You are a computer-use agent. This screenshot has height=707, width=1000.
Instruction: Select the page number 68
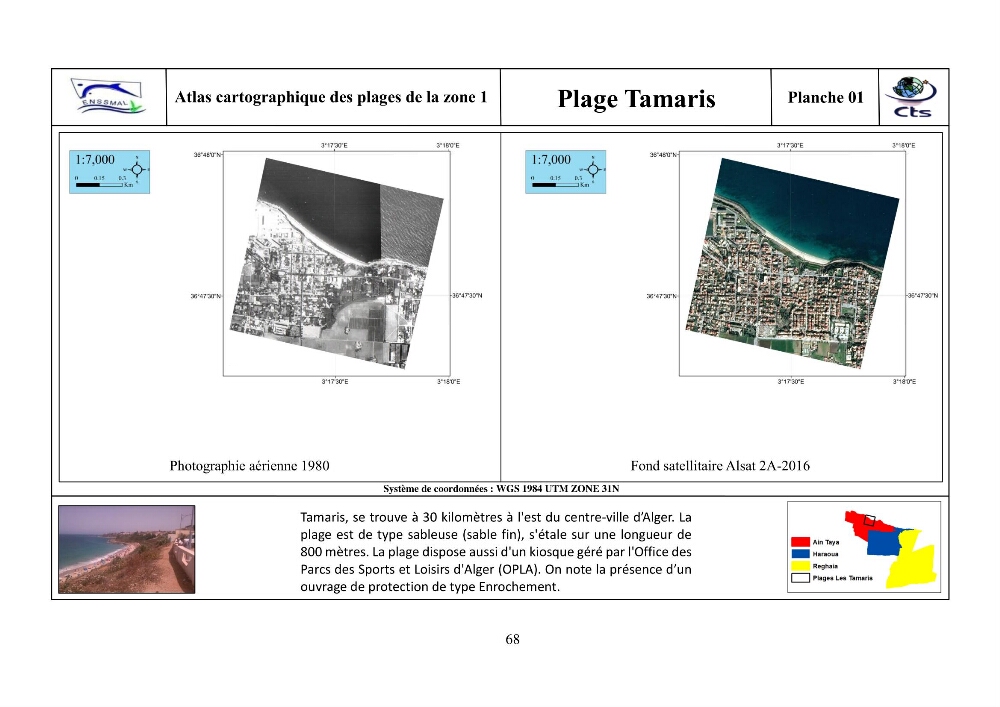point(512,639)
